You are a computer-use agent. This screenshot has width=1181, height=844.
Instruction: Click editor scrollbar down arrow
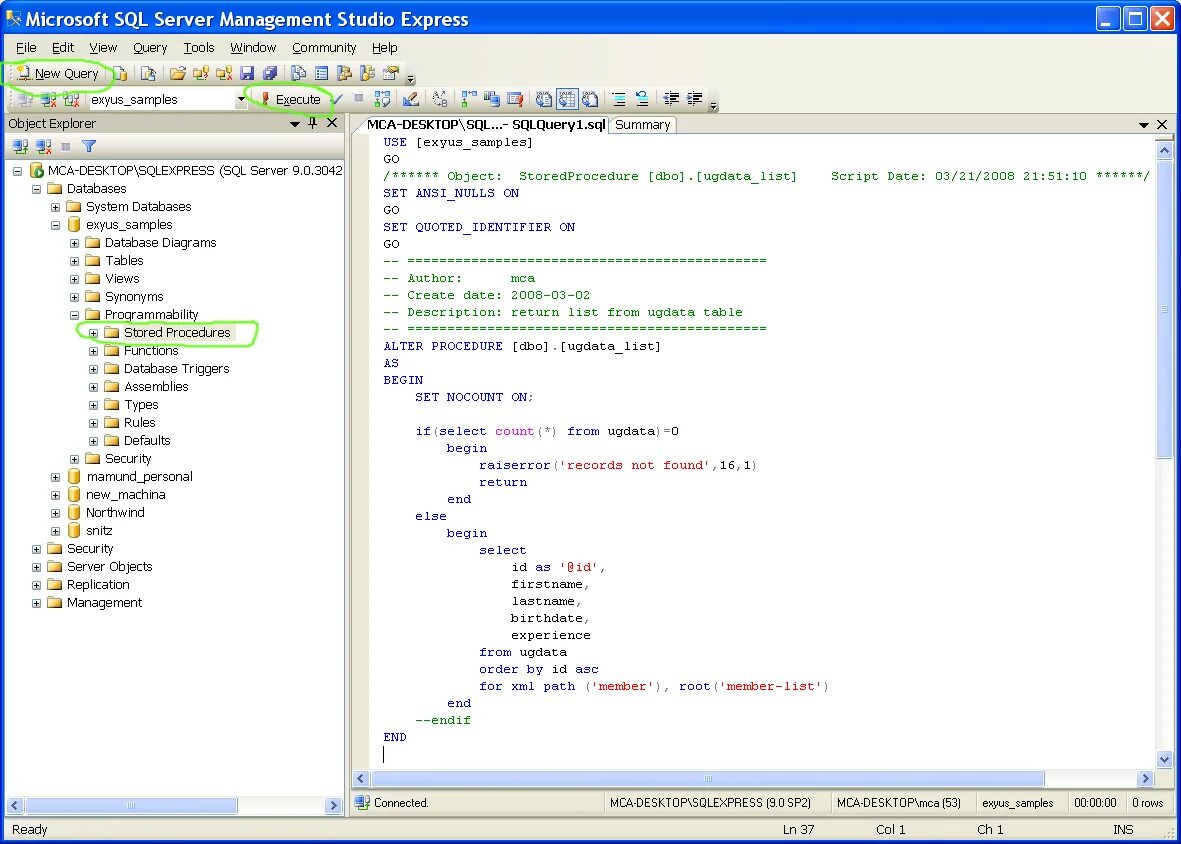(x=1164, y=759)
